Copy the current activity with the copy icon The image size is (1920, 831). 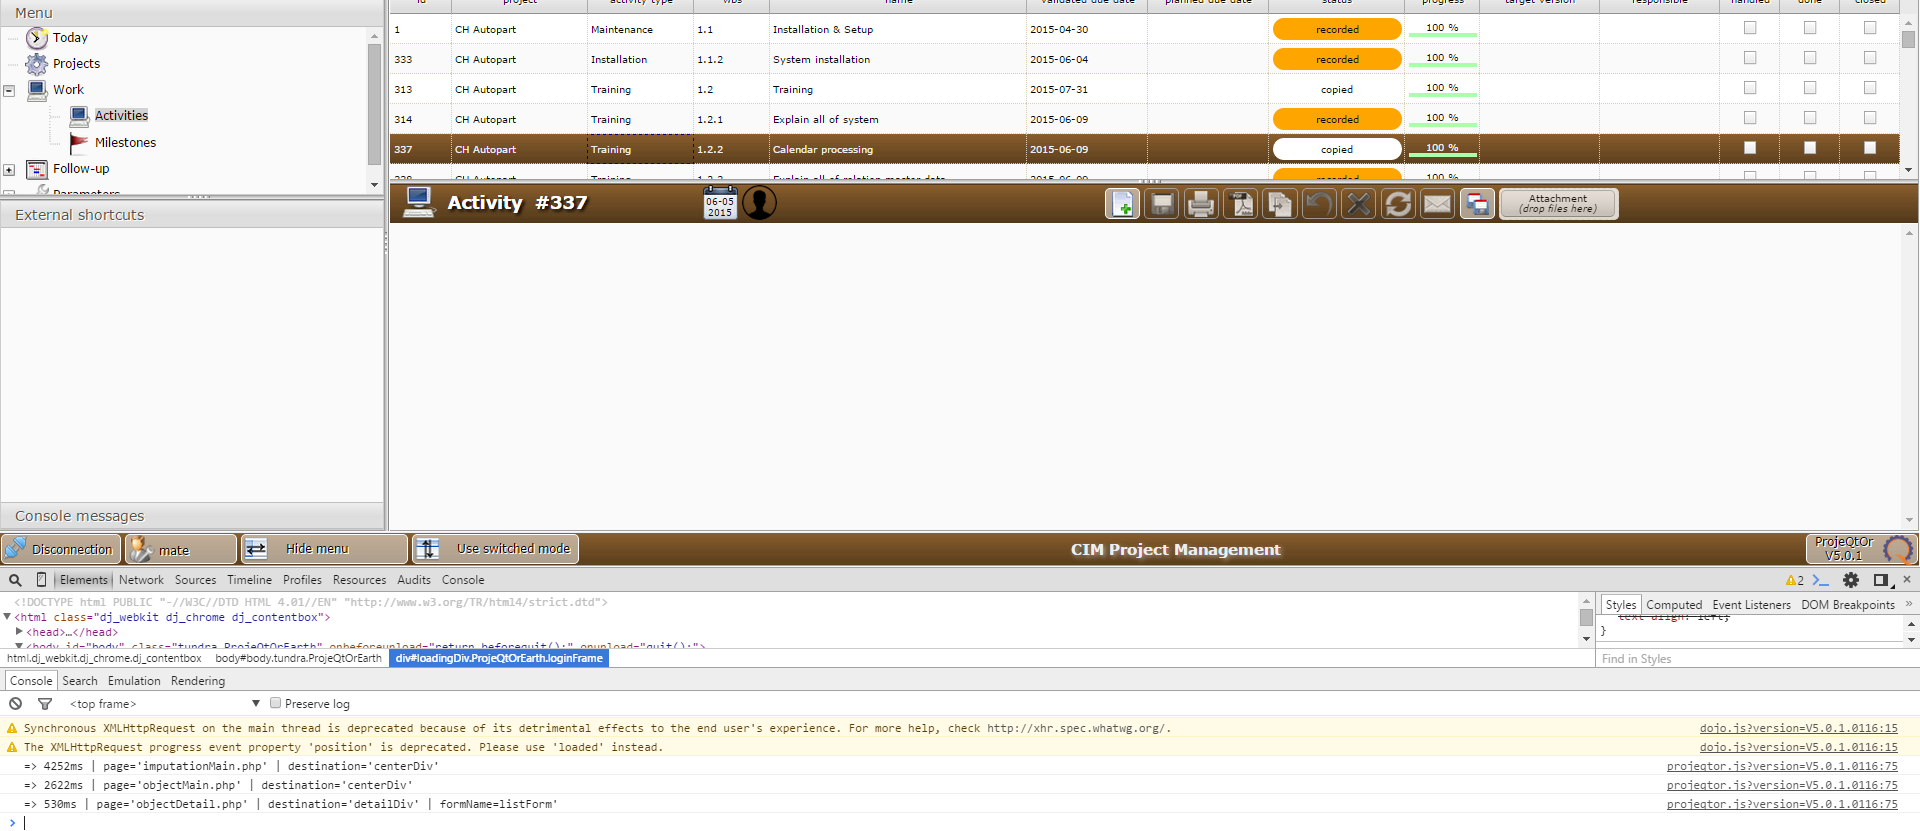[1280, 204]
